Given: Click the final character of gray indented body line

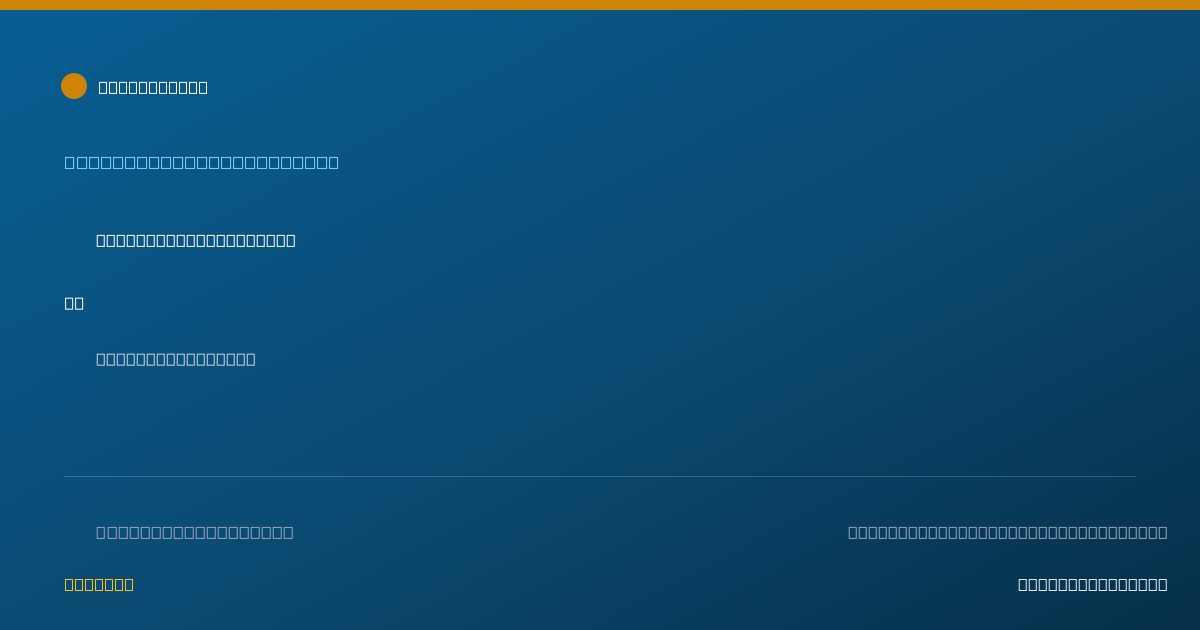Looking at the screenshot, I should point(251,359).
